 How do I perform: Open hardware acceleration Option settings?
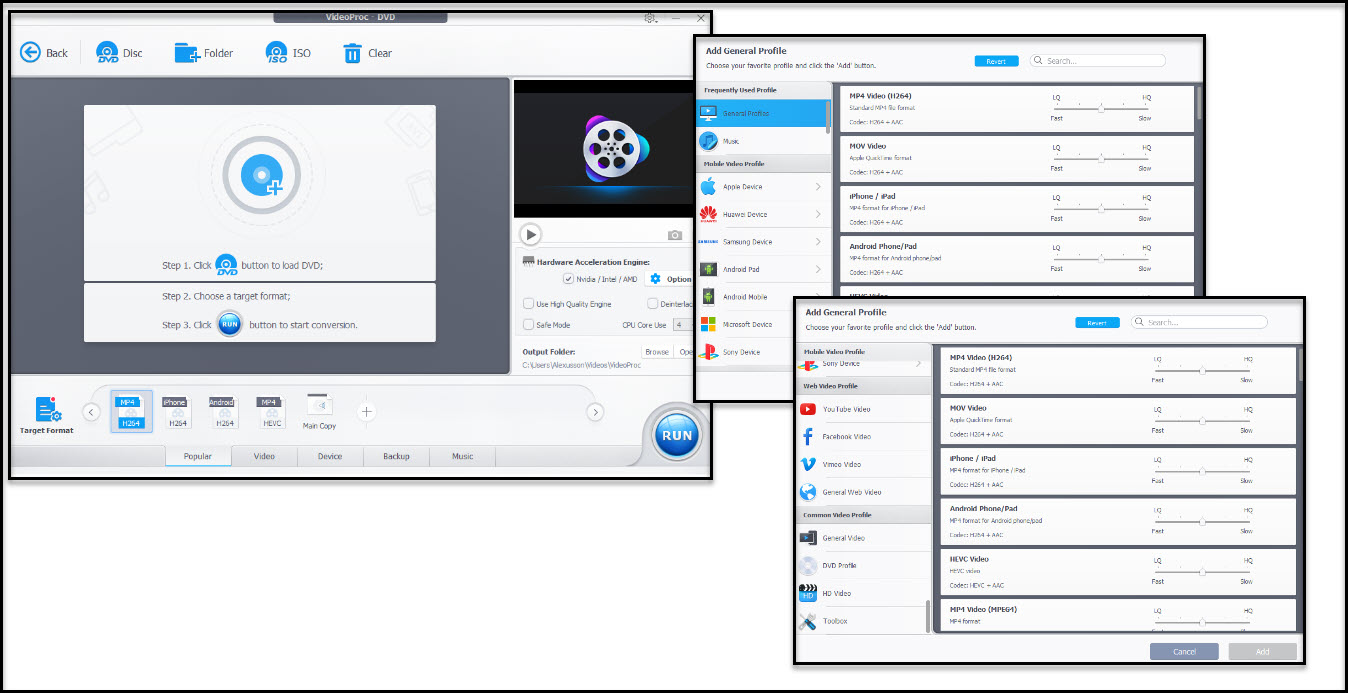tap(669, 279)
